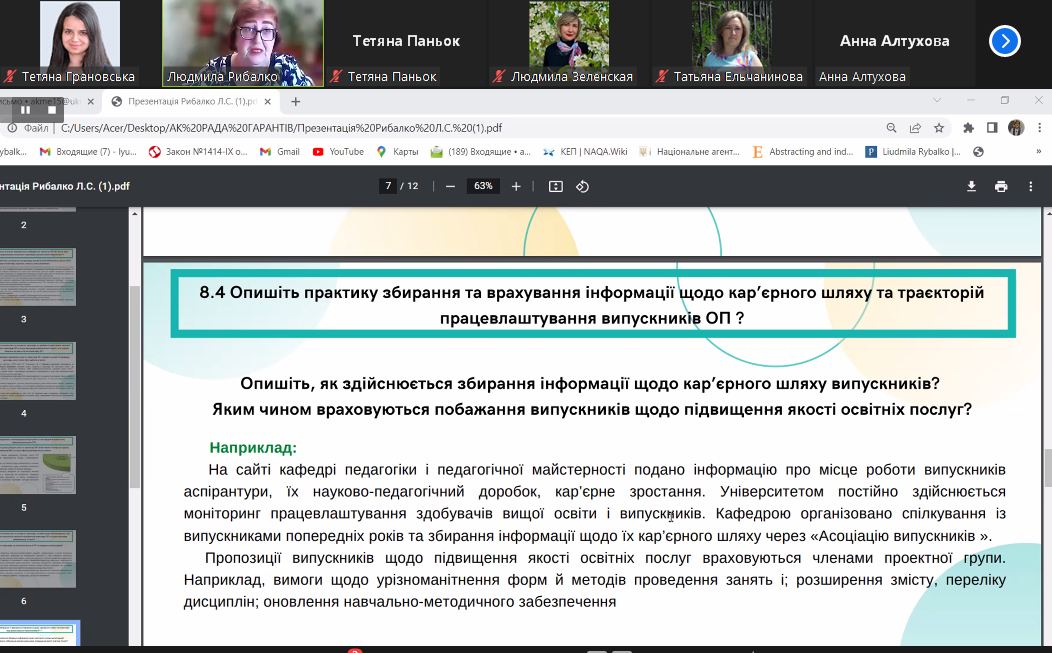
Task: Print the PDF document
Action: 1001,187
